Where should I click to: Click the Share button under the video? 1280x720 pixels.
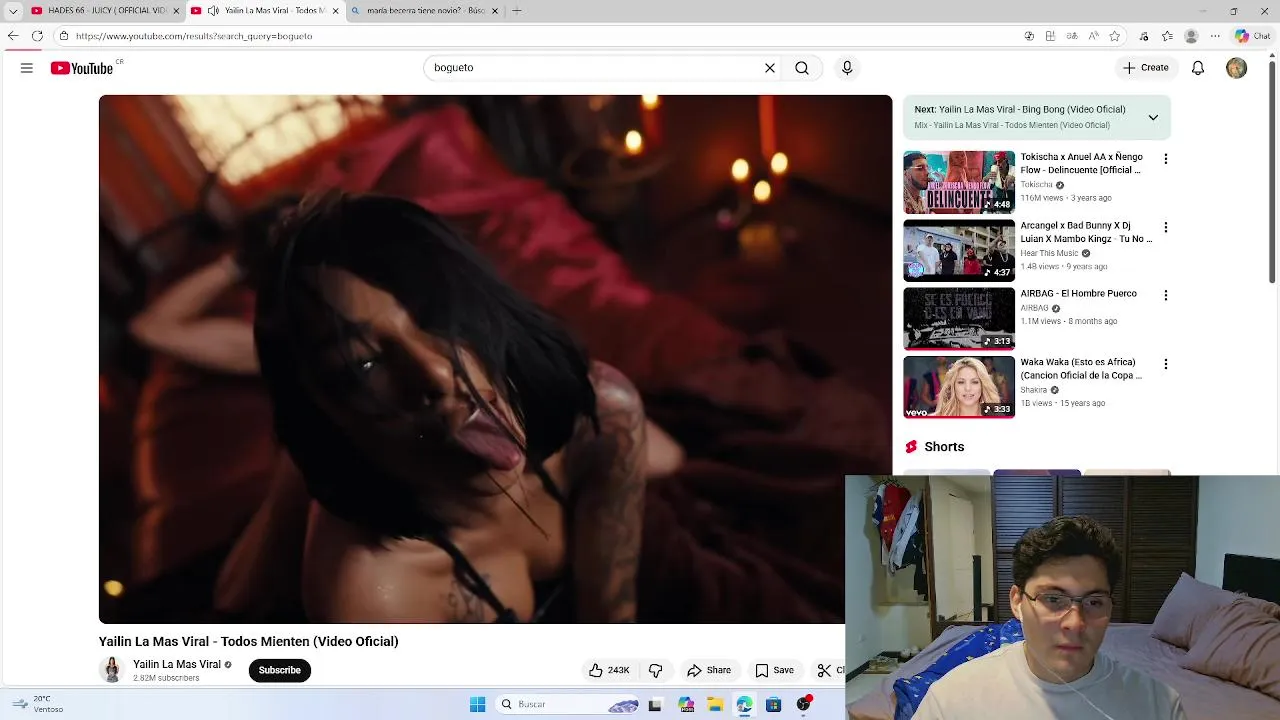pos(709,670)
